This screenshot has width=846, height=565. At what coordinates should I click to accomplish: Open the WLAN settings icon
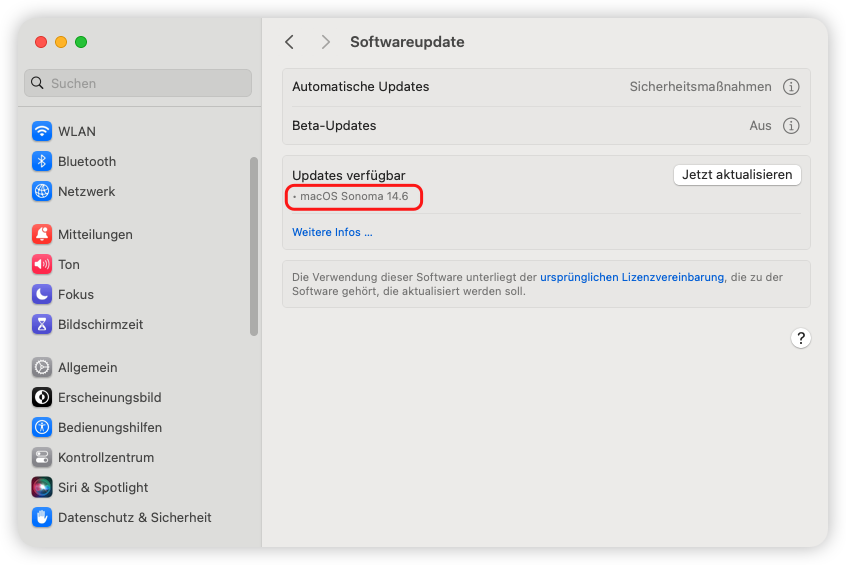(42, 131)
